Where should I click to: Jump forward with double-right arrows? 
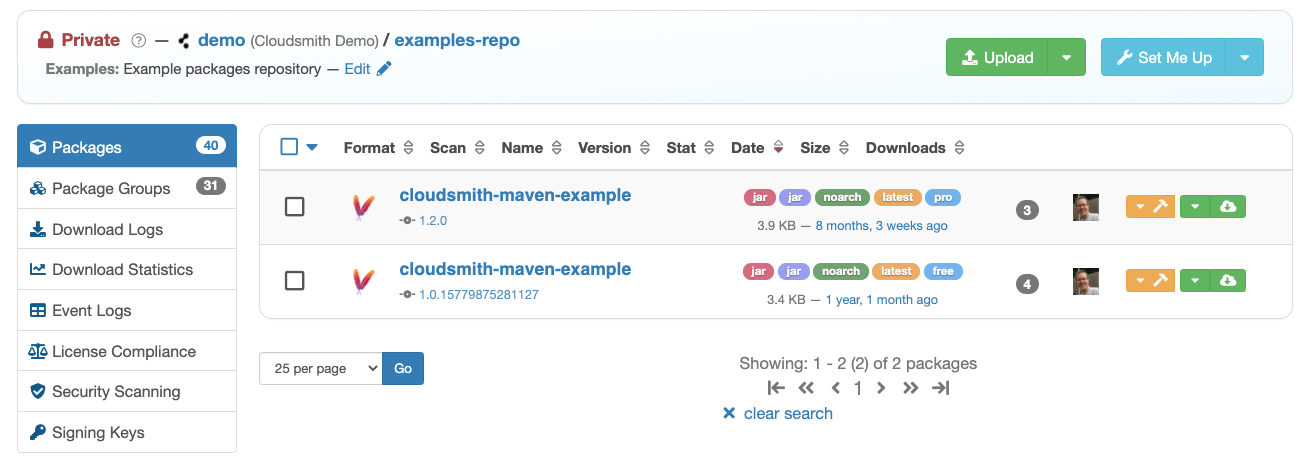click(910, 388)
